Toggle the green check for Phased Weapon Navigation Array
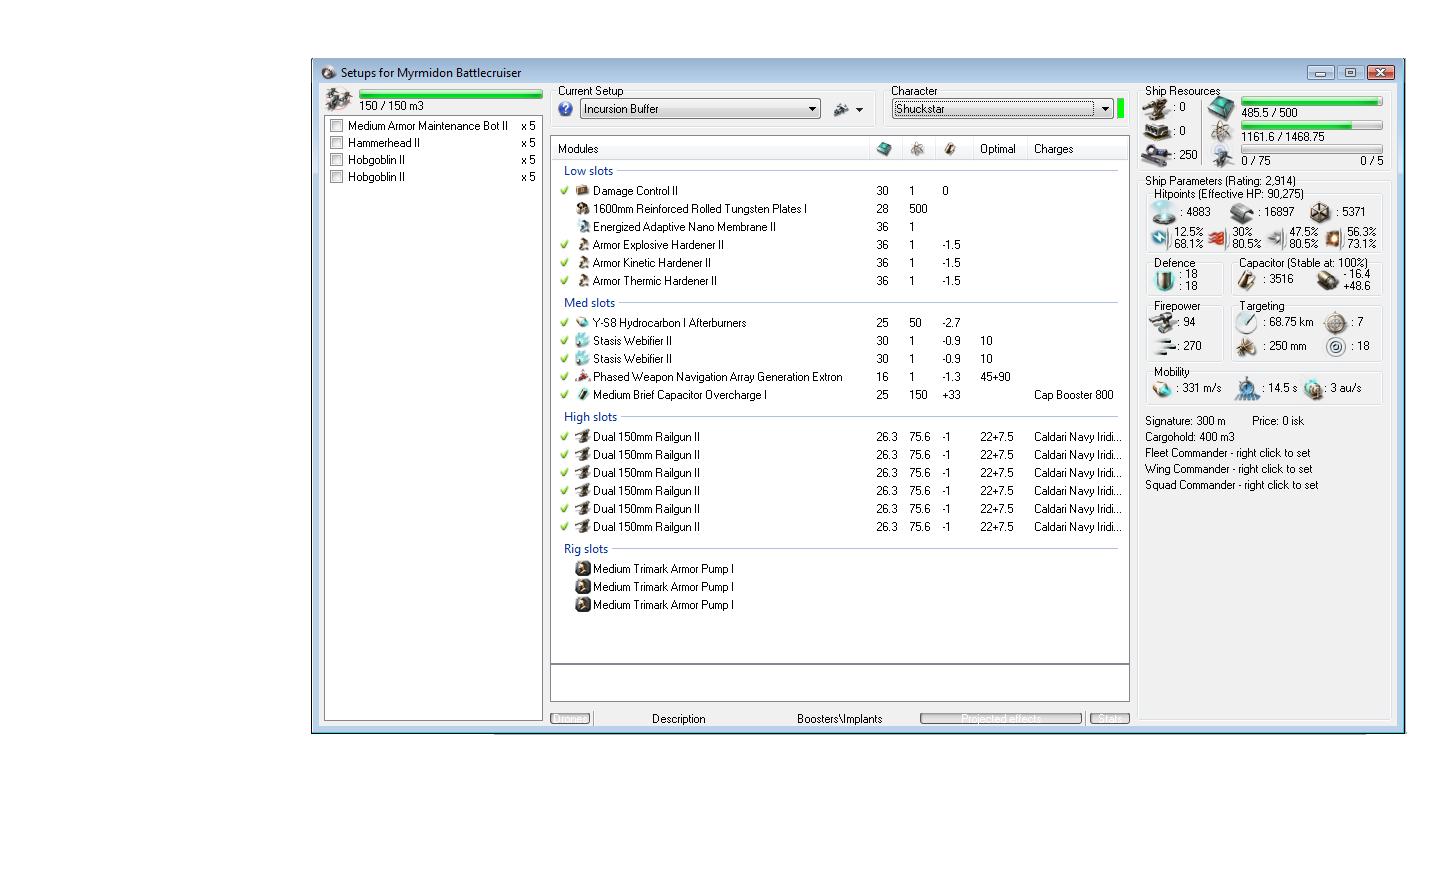 pos(564,376)
